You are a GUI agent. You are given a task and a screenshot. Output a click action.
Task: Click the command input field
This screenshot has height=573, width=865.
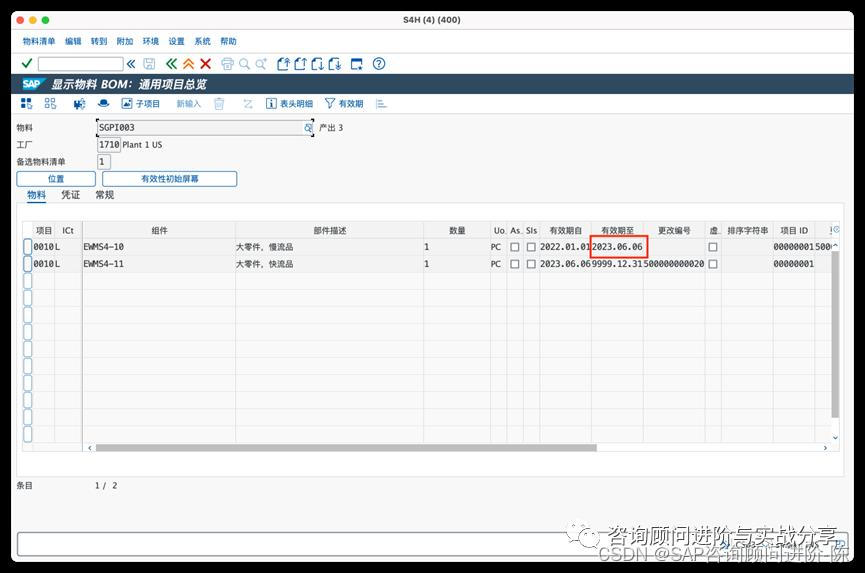81,64
